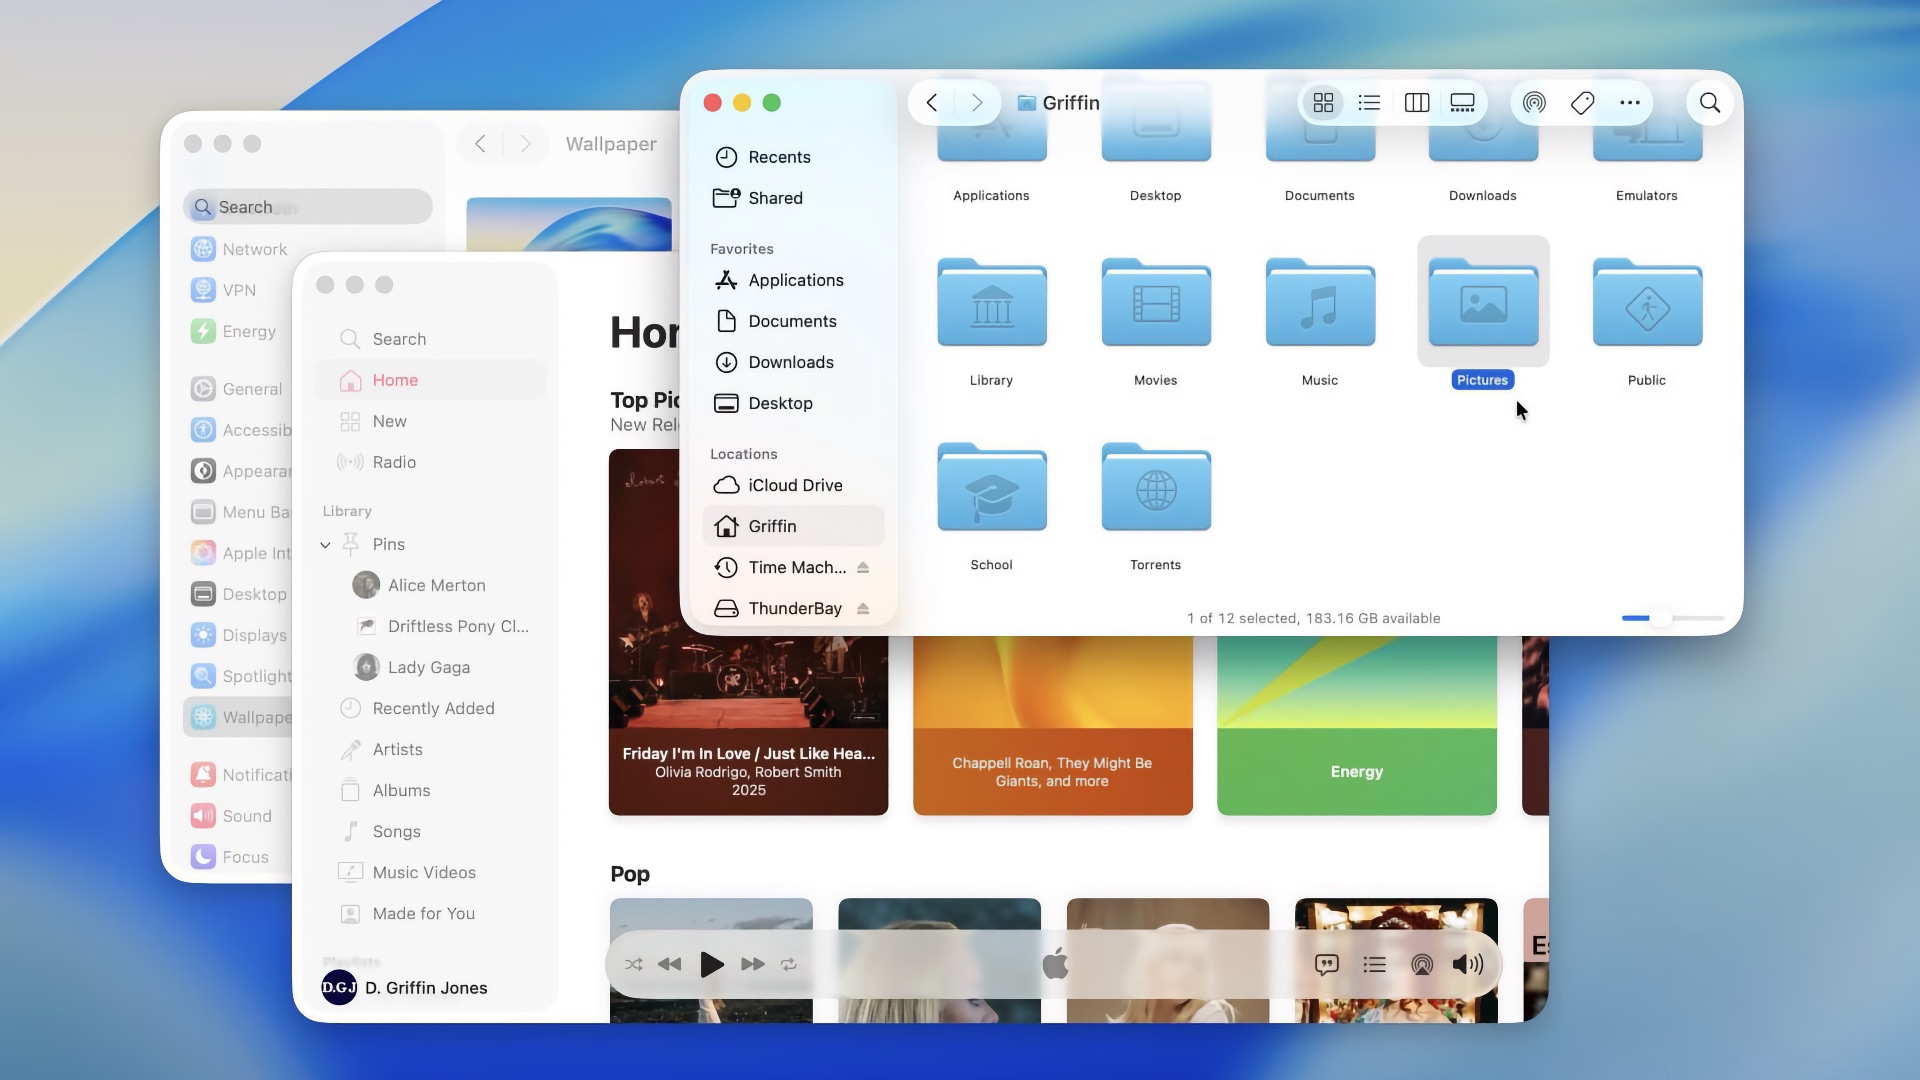This screenshot has width=1920, height=1080.
Task: Adjust the icon size slider in Finder
Action: [x=1660, y=618]
